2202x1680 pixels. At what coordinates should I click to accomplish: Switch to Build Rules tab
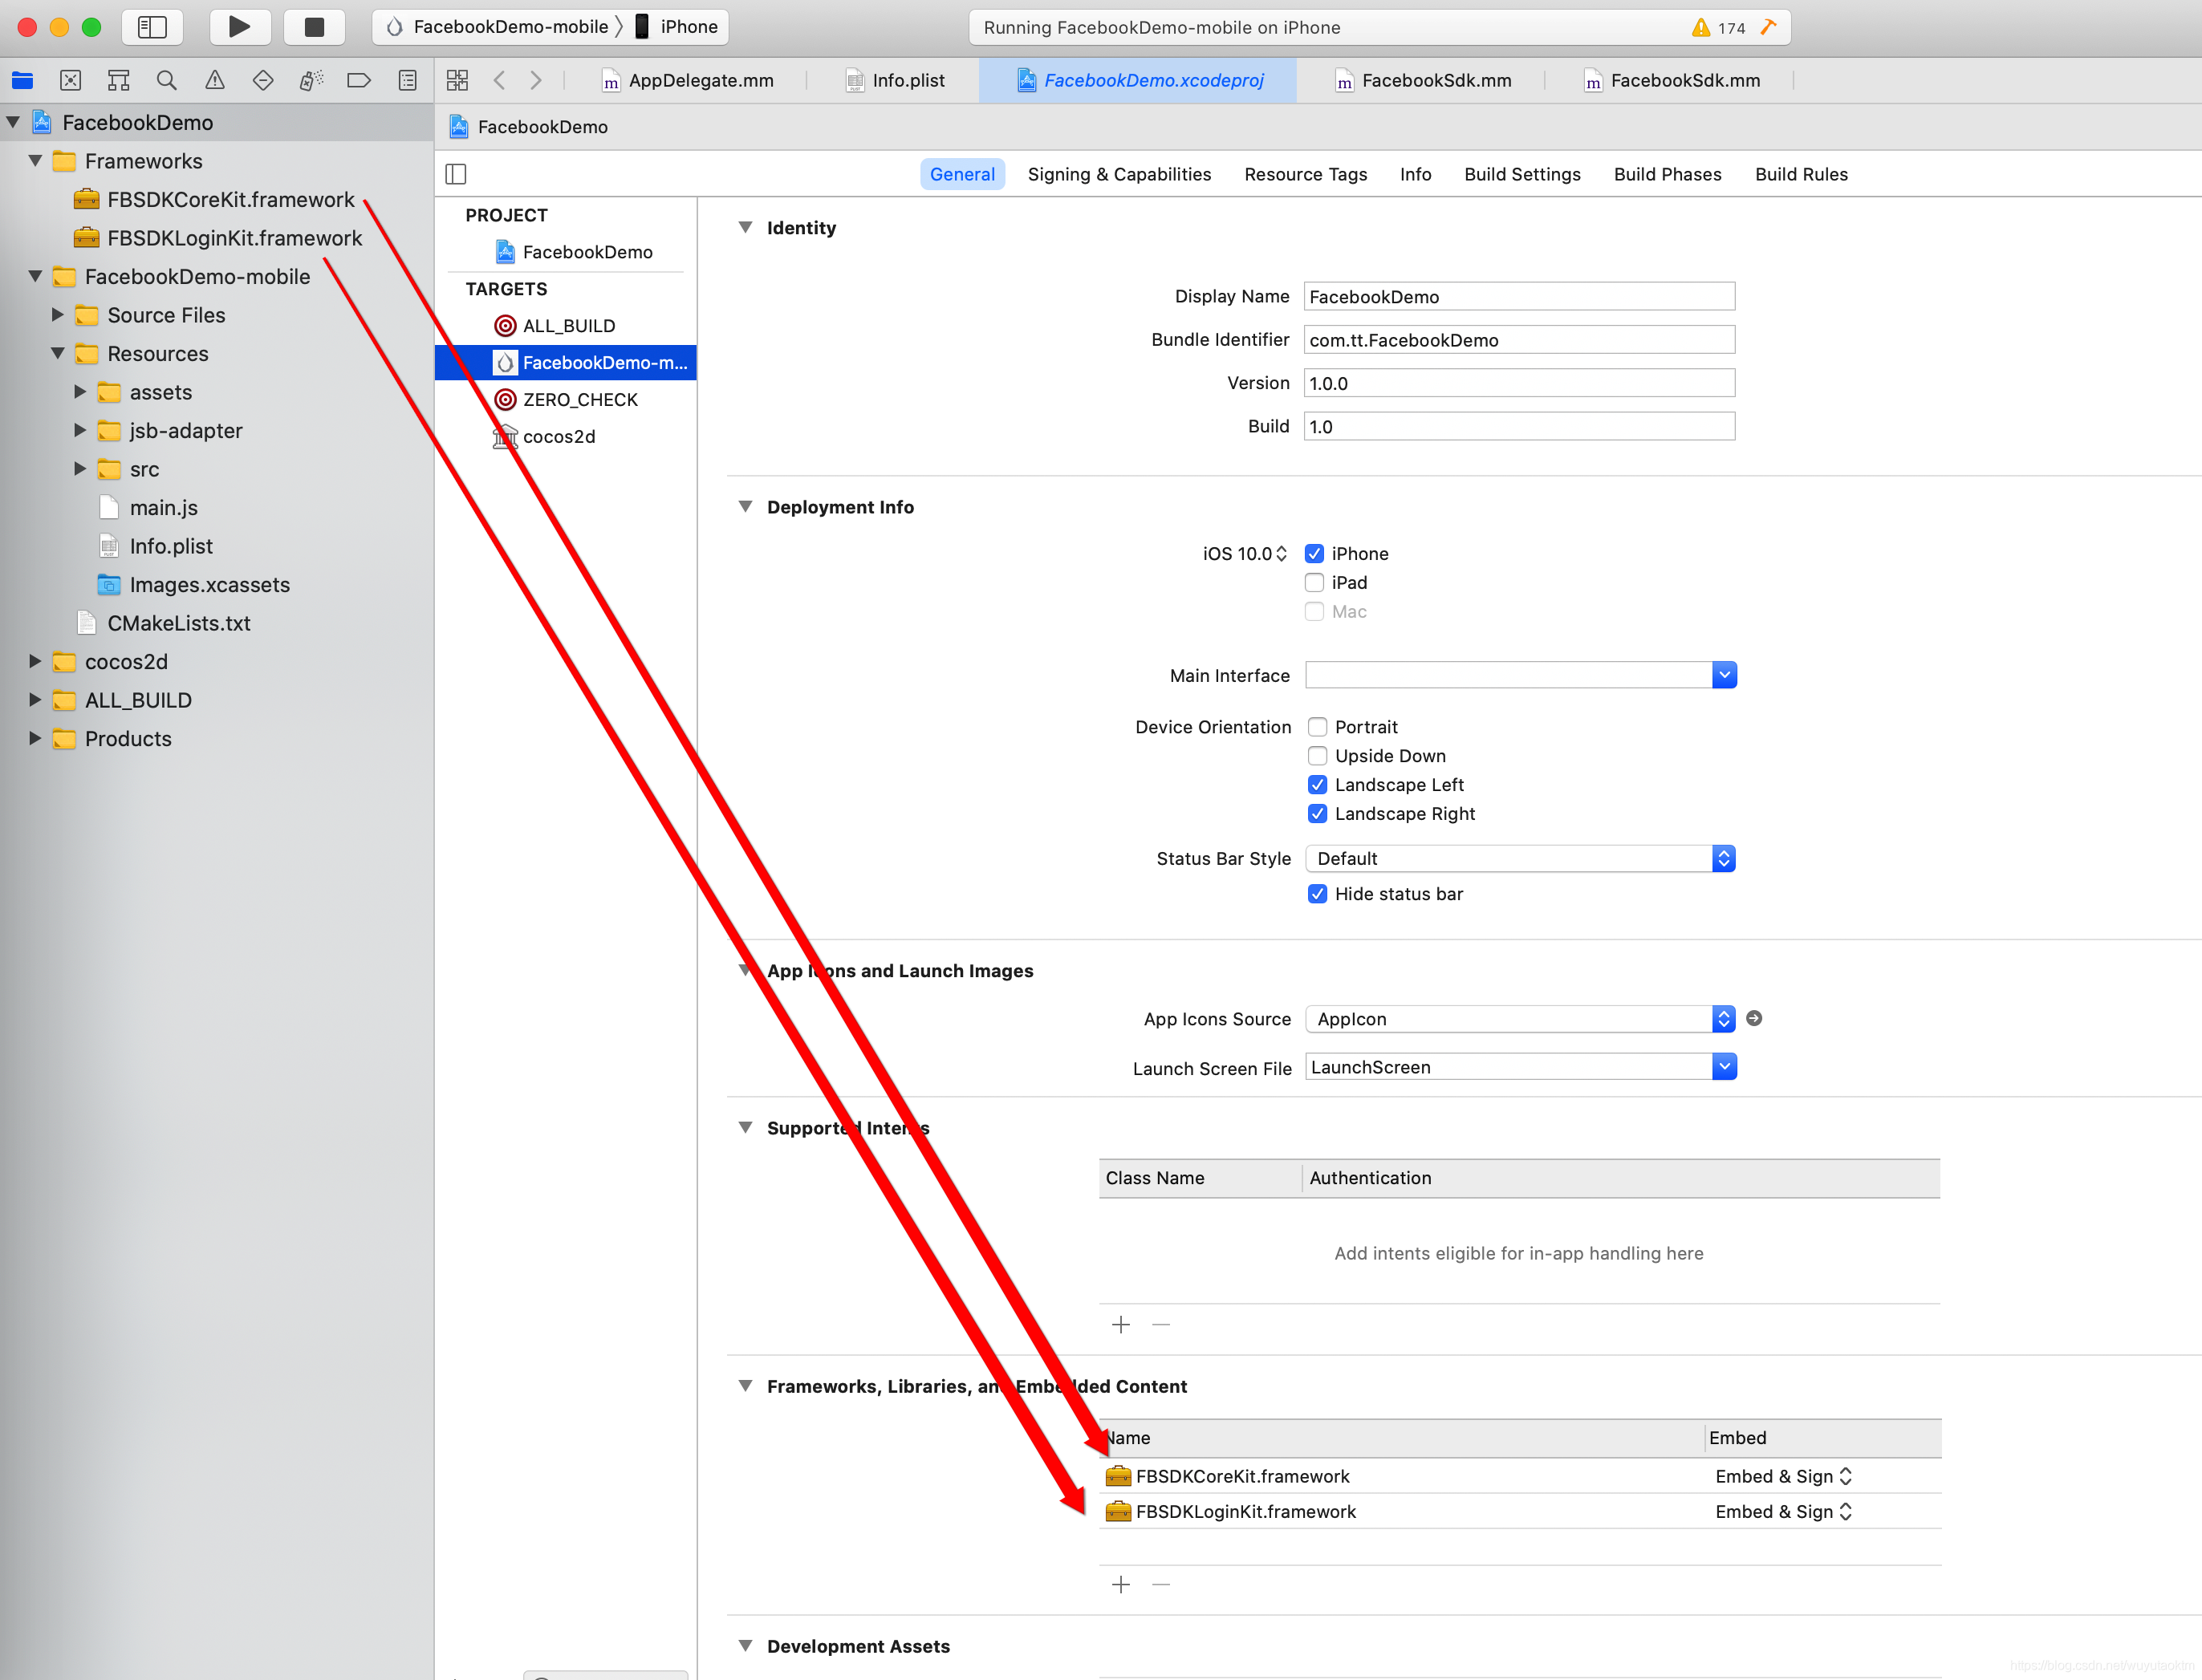click(x=1801, y=174)
